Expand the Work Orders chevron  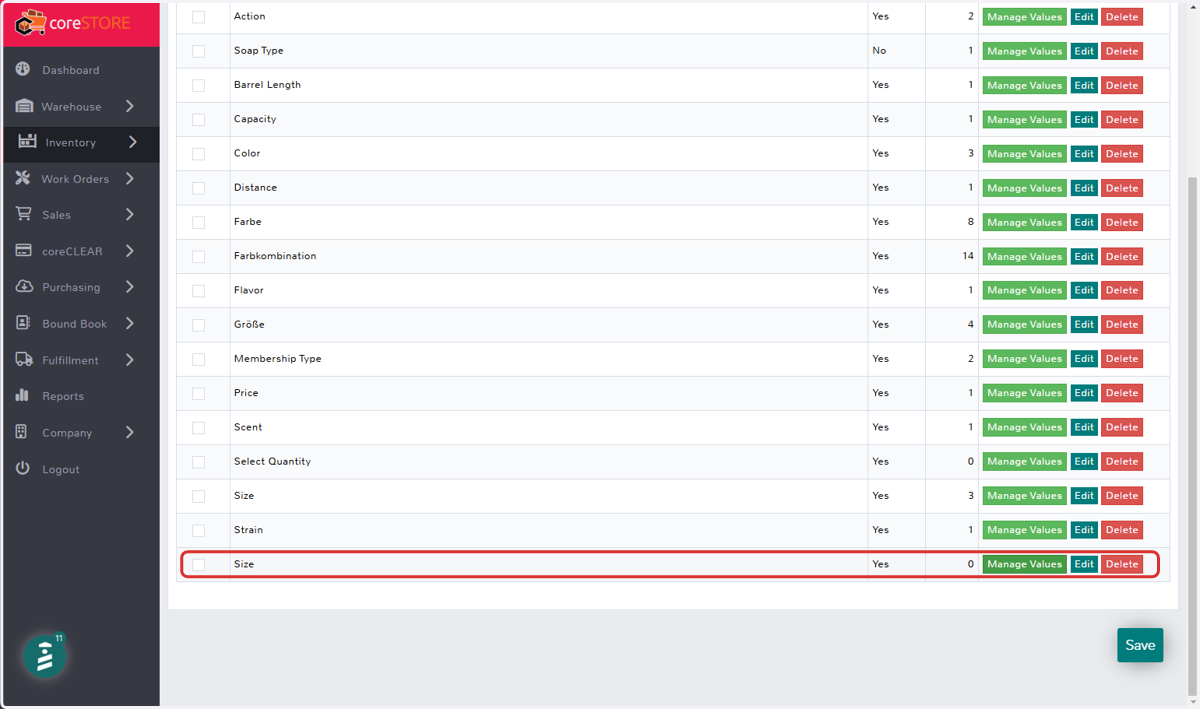130,179
